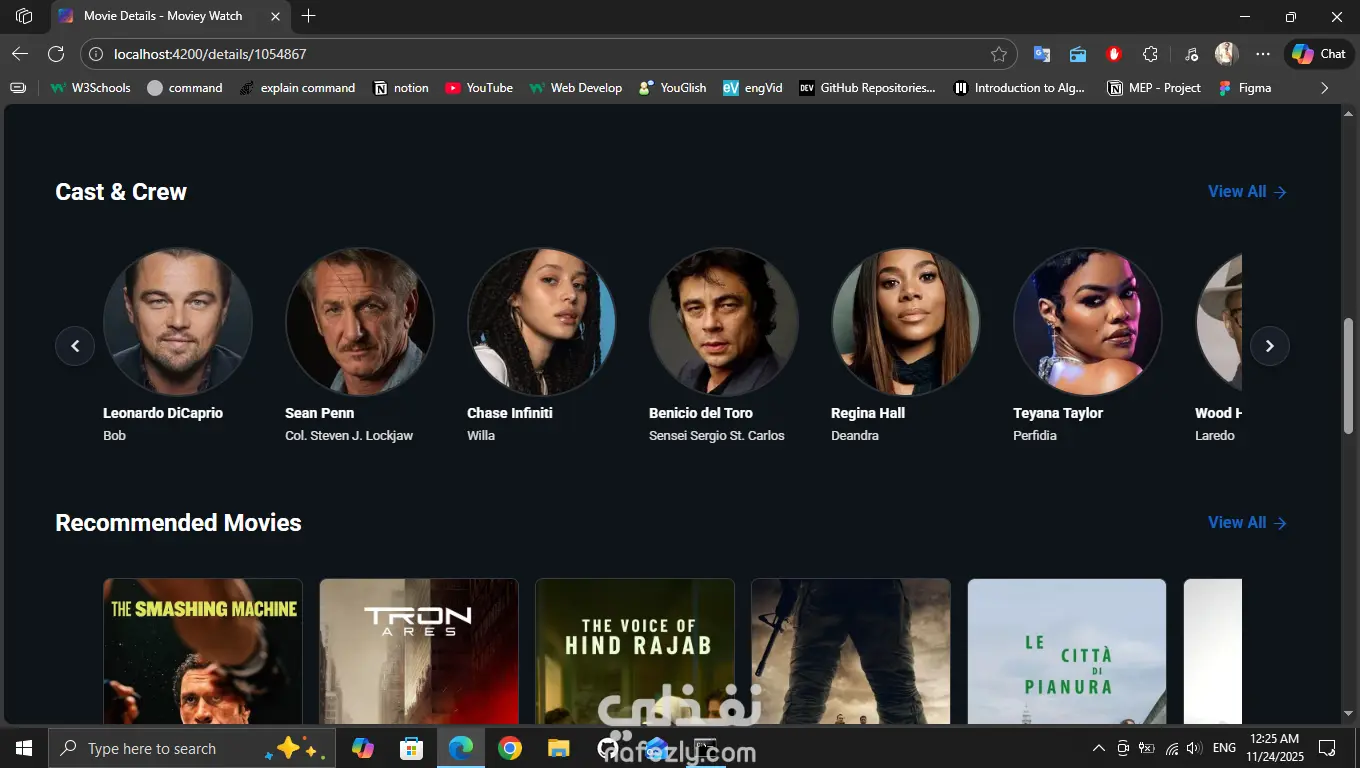Select Teyana Taylor's cast photo

coord(1088,322)
